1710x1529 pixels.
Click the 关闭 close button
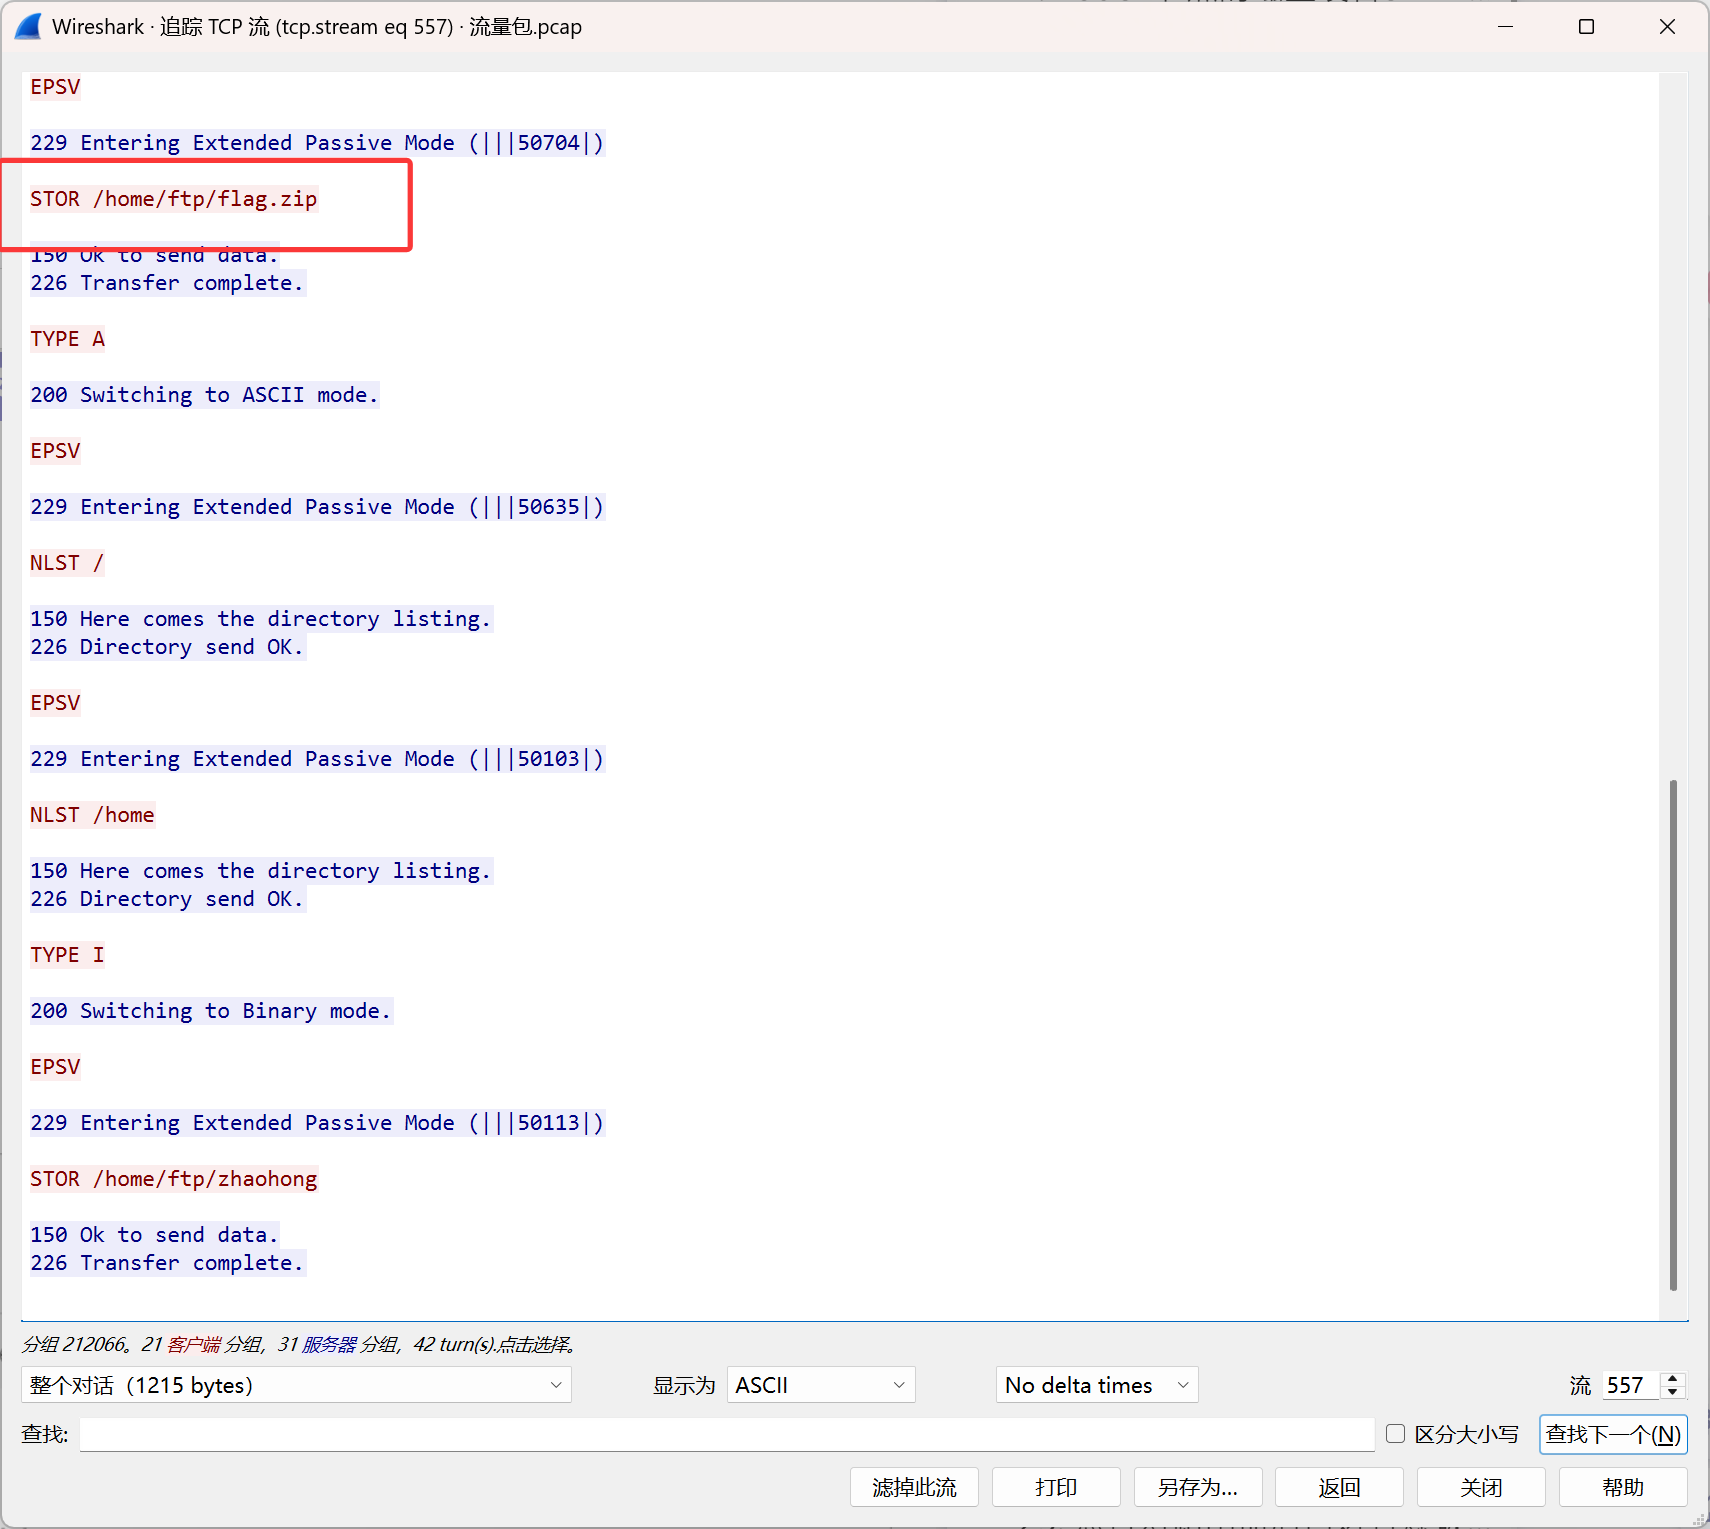pyautogui.click(x=1481, y=1487)
